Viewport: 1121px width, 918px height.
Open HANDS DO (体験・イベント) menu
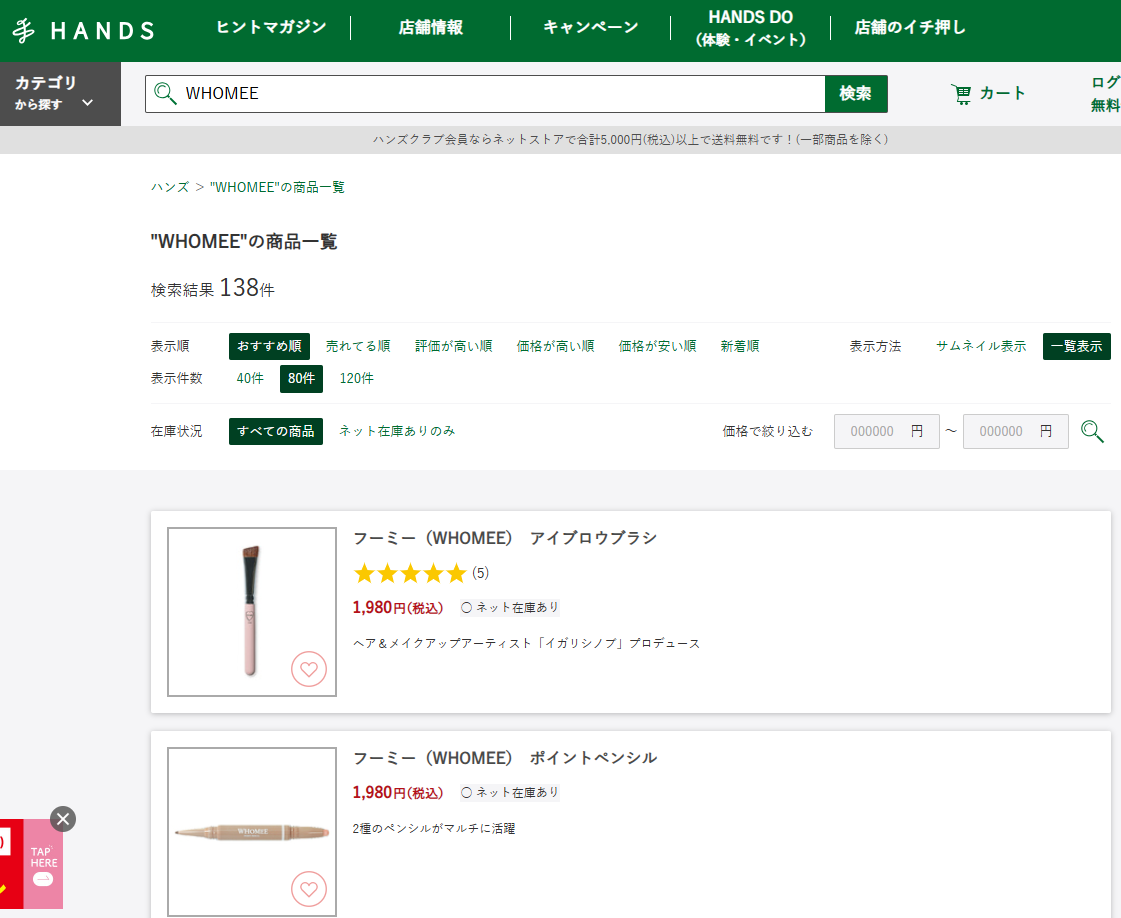(x=751, y=28)
